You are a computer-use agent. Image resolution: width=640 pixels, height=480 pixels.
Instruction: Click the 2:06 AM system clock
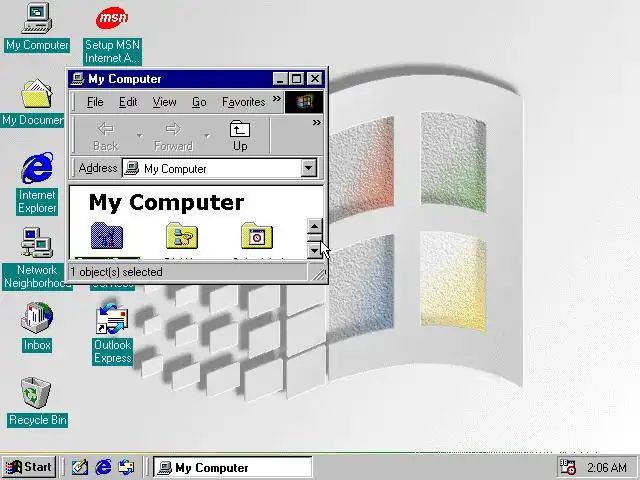(607, 467)
